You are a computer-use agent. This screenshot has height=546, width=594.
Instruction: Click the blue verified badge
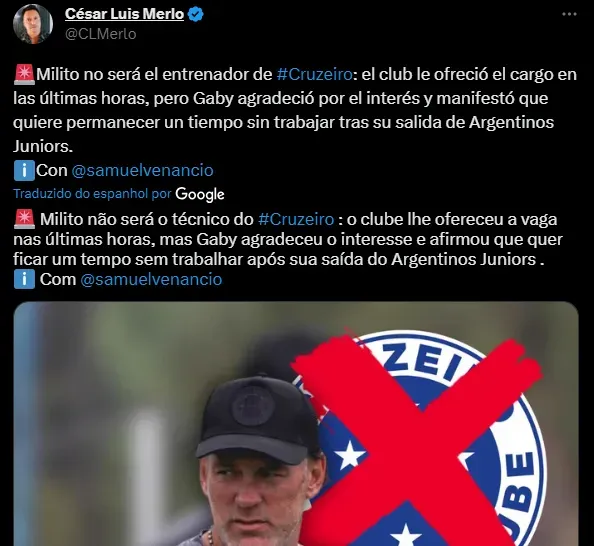[195, 14]
